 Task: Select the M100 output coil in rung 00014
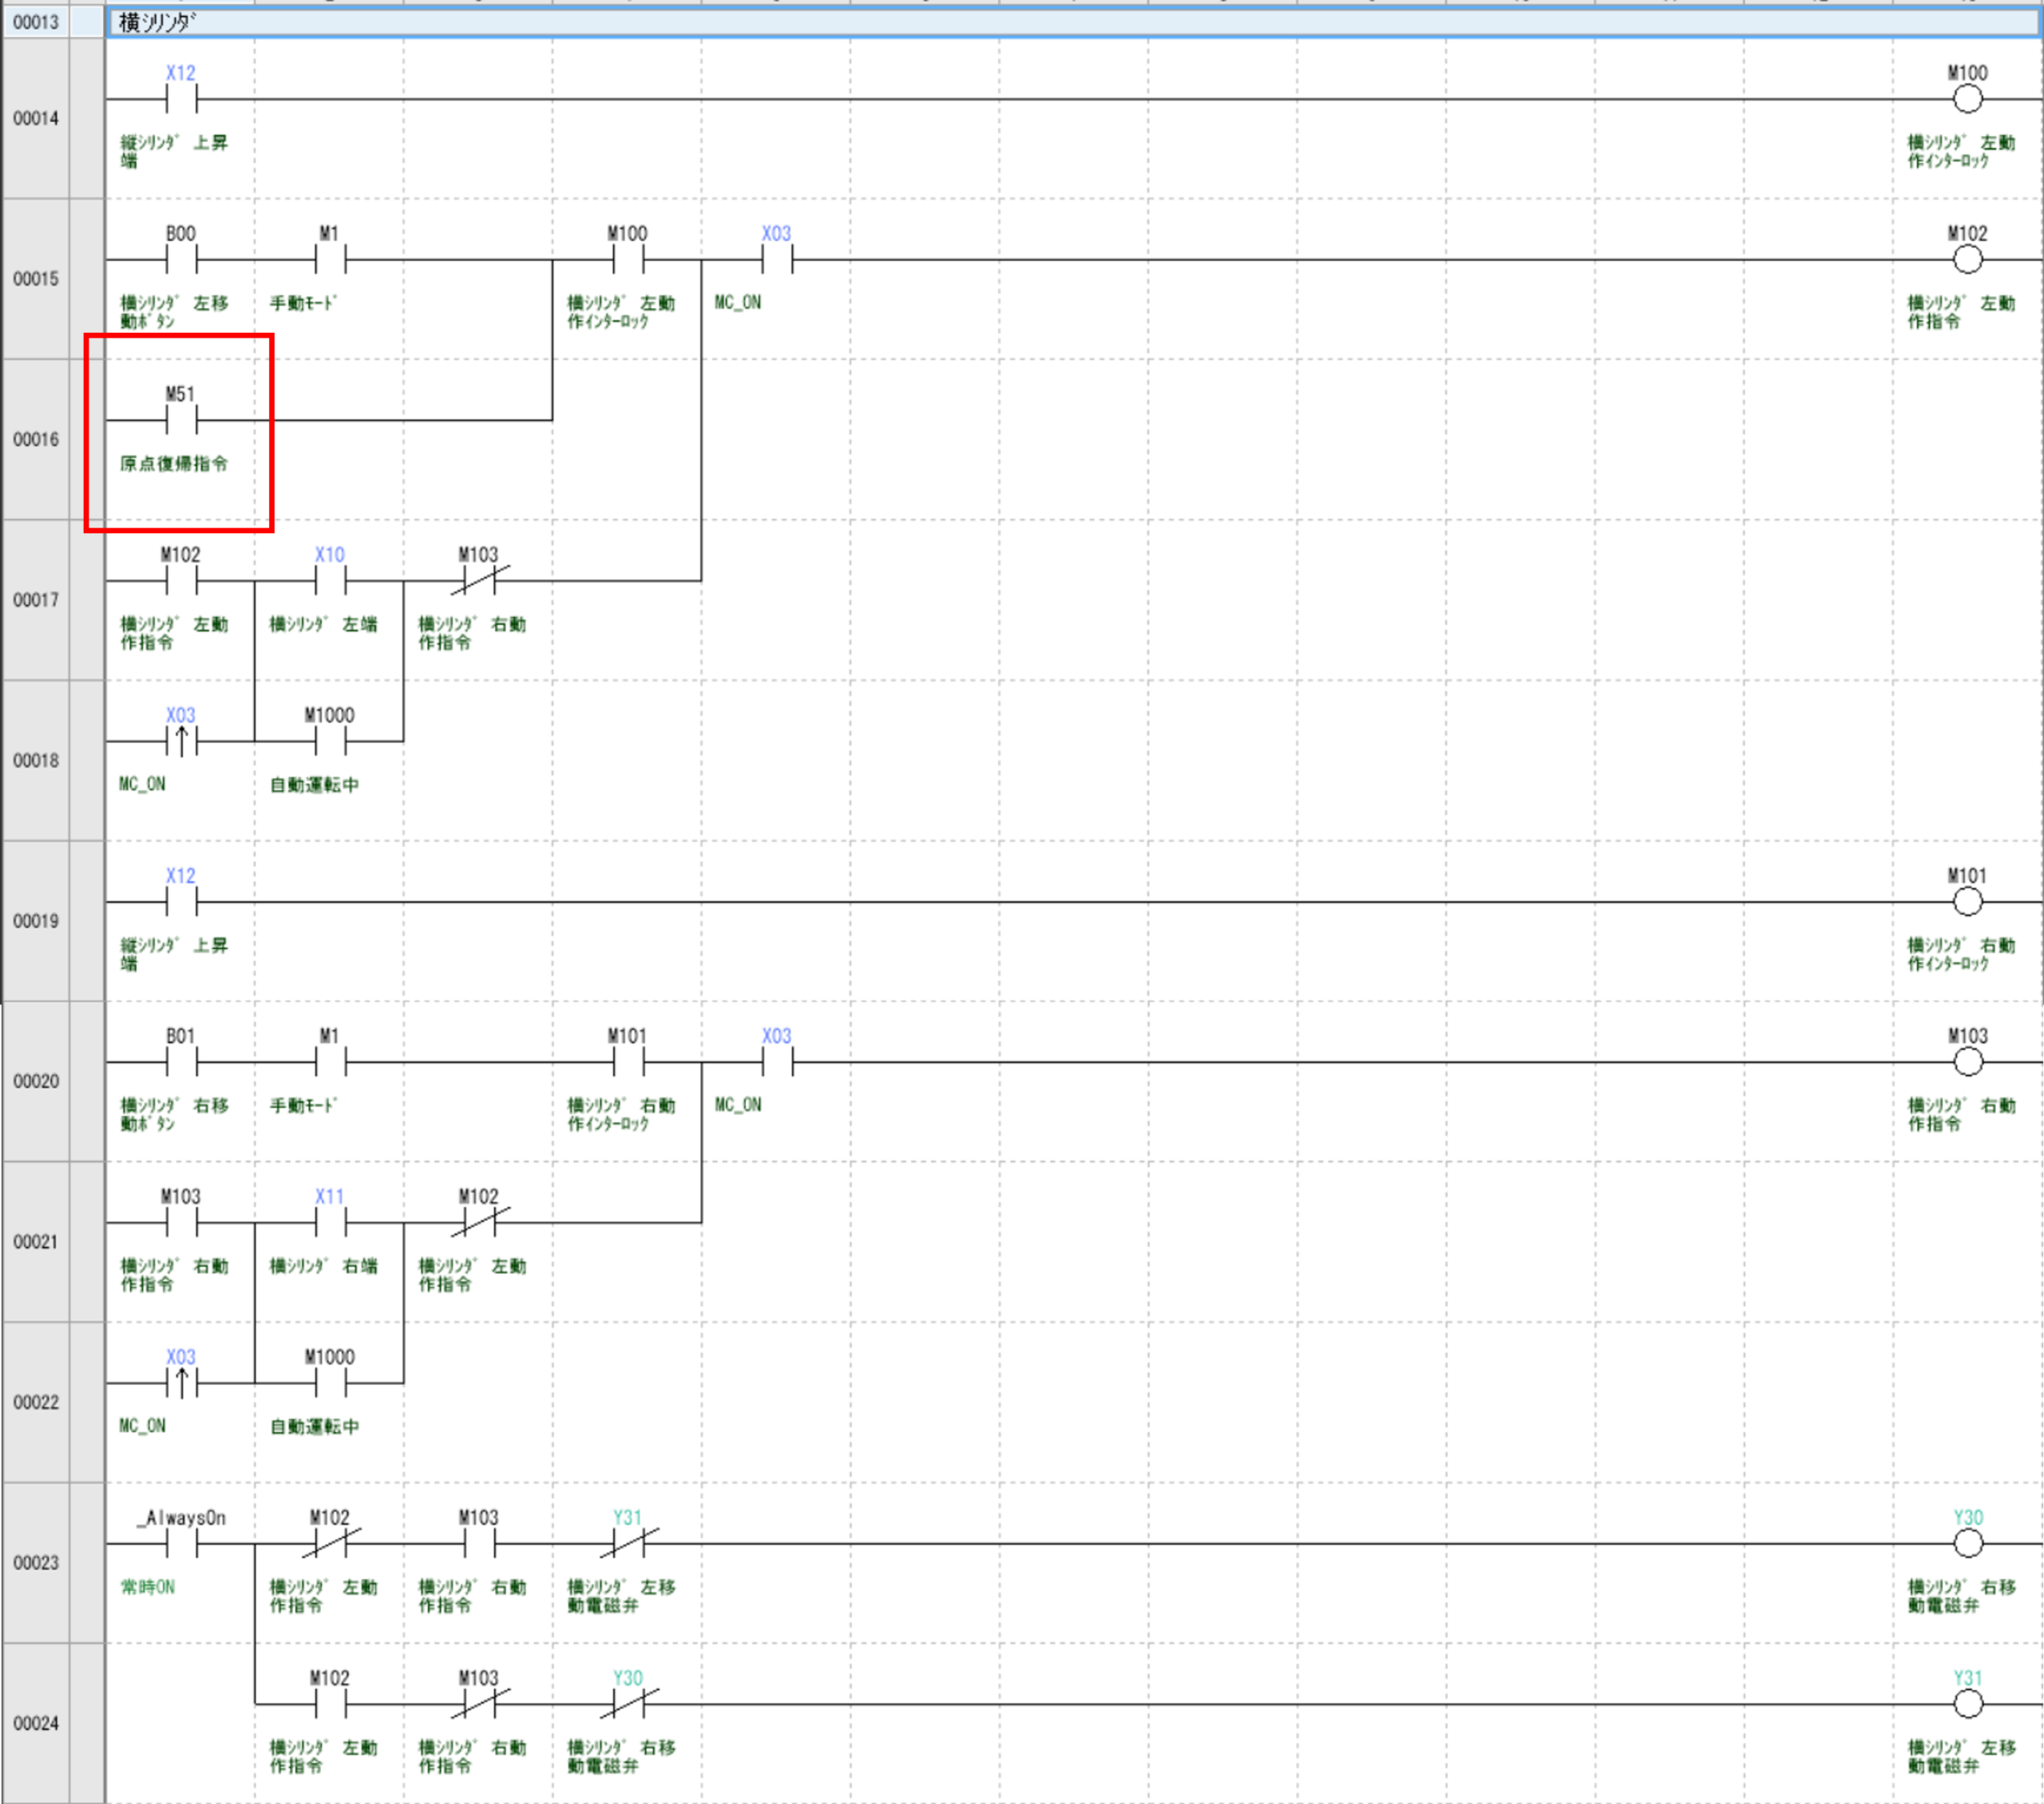click(1966, 99)
